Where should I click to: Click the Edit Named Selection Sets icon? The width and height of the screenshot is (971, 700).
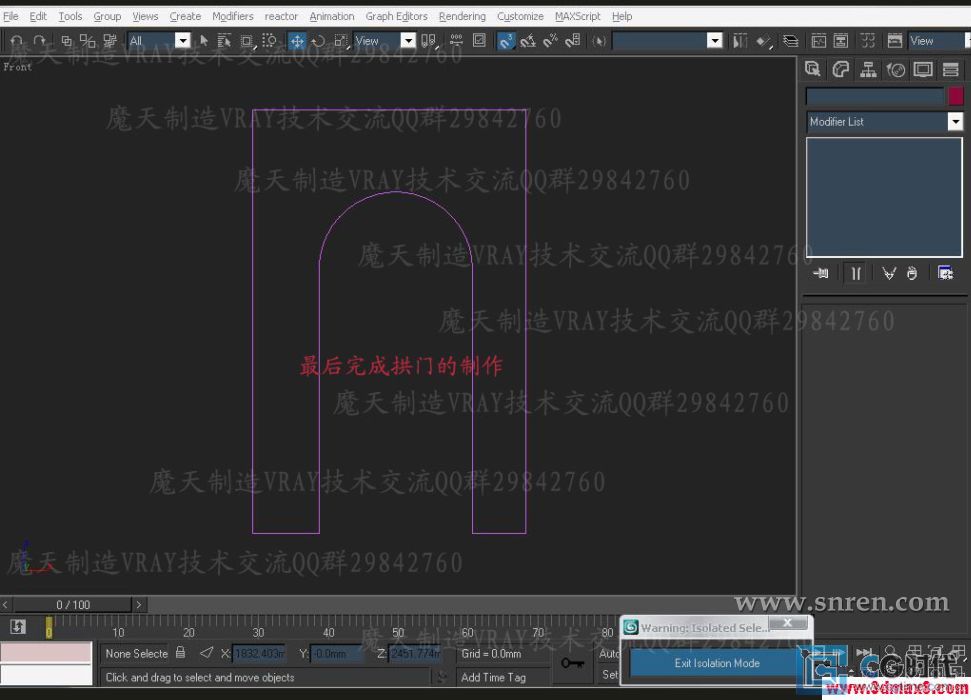point(599,41)
